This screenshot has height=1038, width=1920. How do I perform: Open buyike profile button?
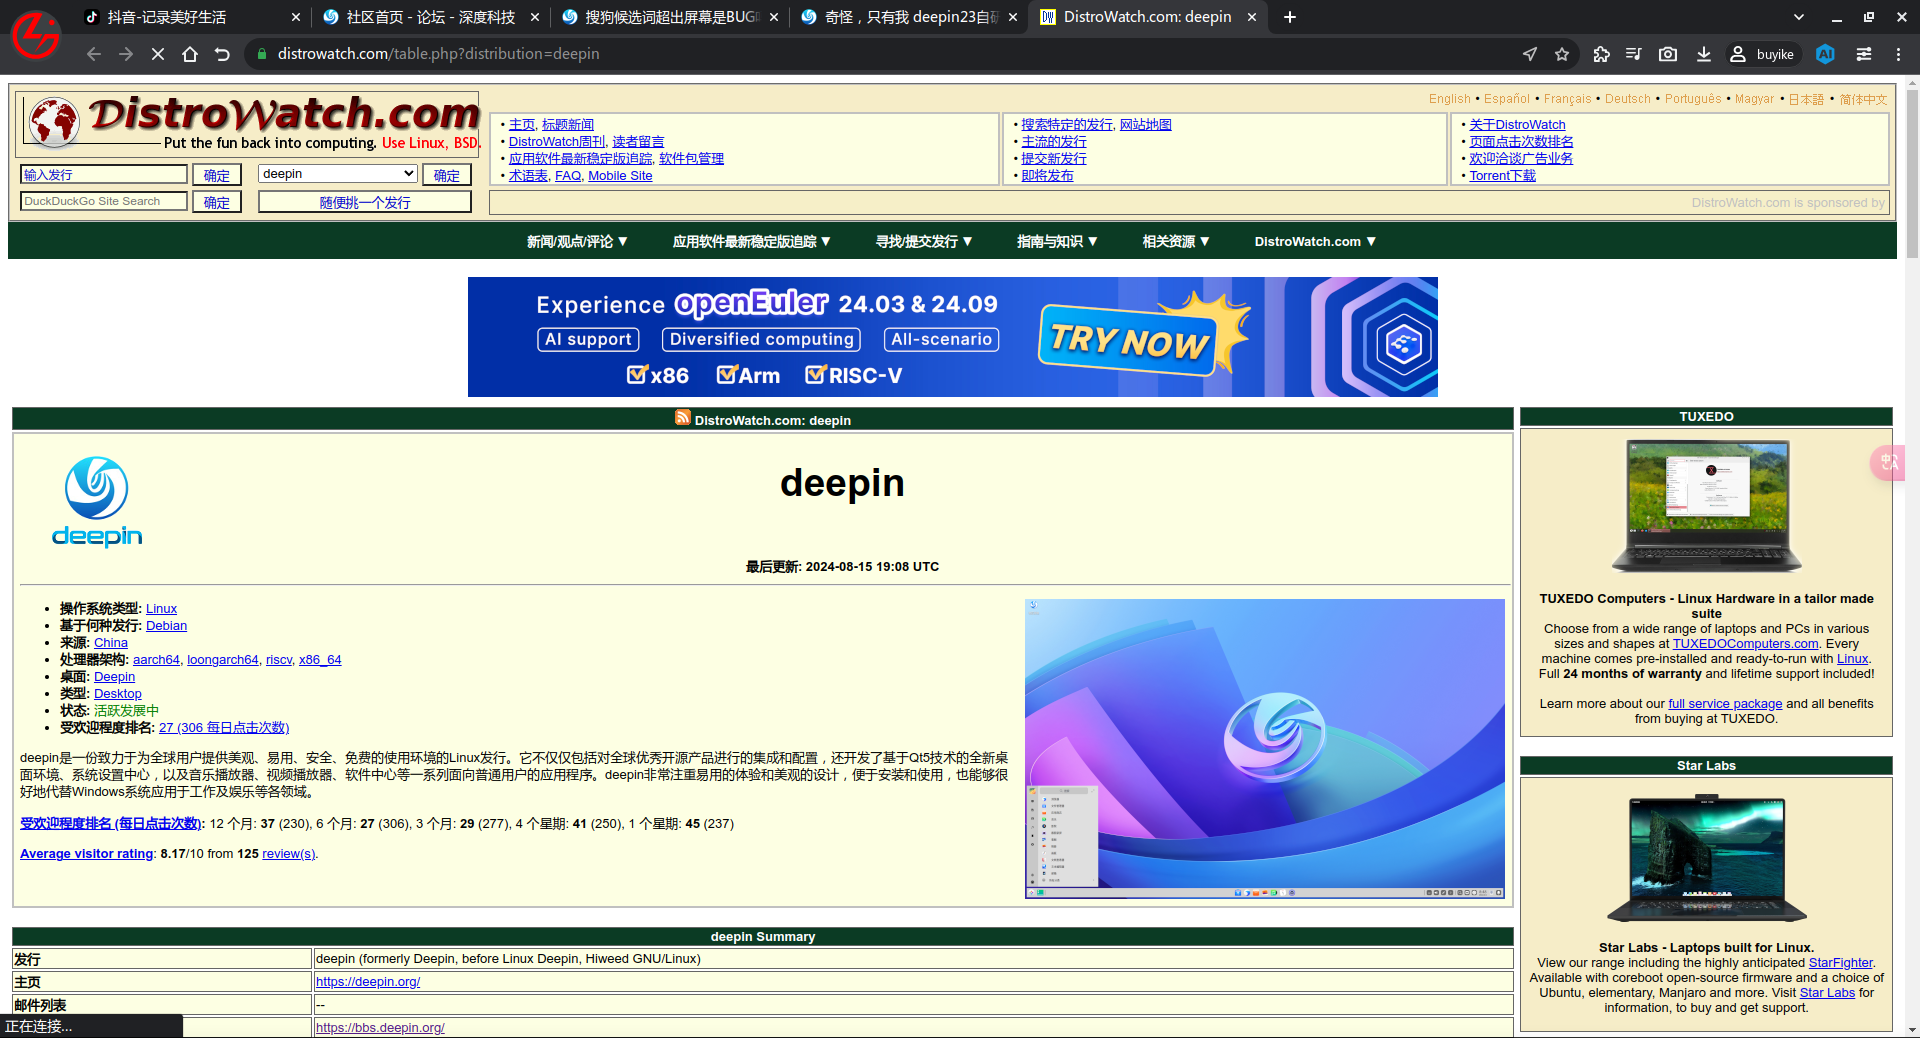[1763, 54]
